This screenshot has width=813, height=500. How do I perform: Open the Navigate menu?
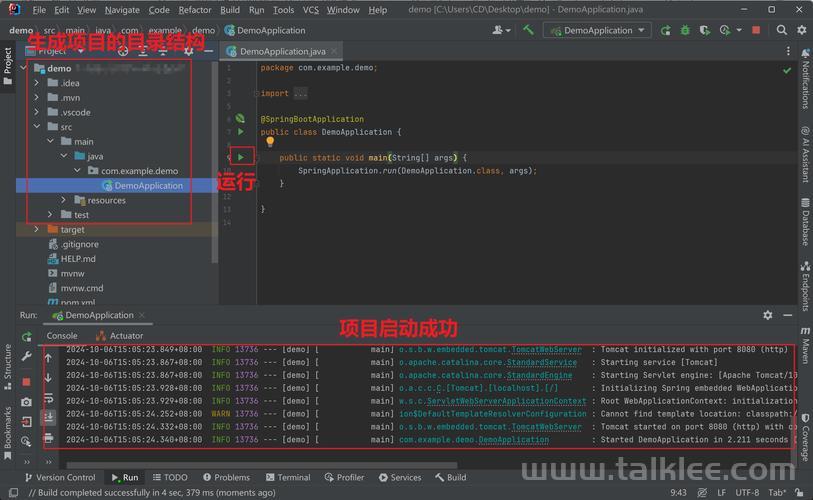[122, 10]
